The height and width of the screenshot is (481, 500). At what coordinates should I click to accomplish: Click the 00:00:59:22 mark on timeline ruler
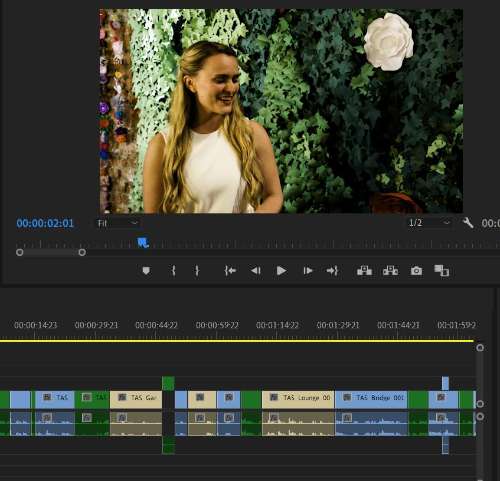[217, 325]
